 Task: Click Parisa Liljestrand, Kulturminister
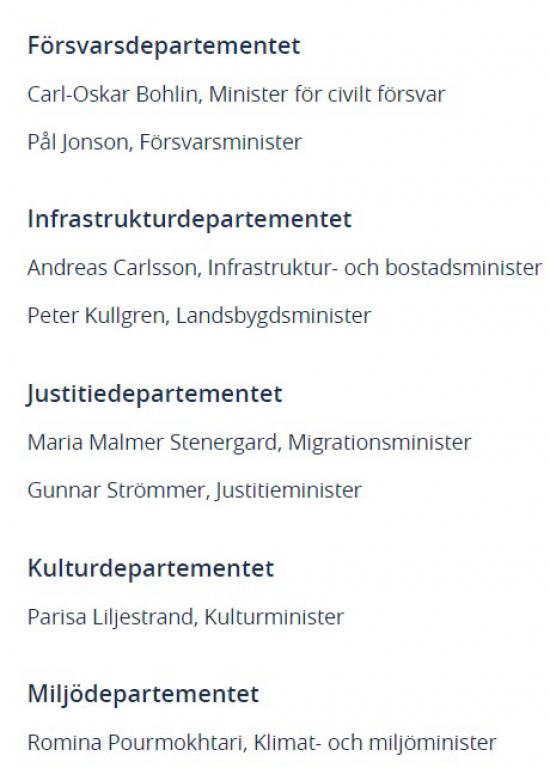186,617
